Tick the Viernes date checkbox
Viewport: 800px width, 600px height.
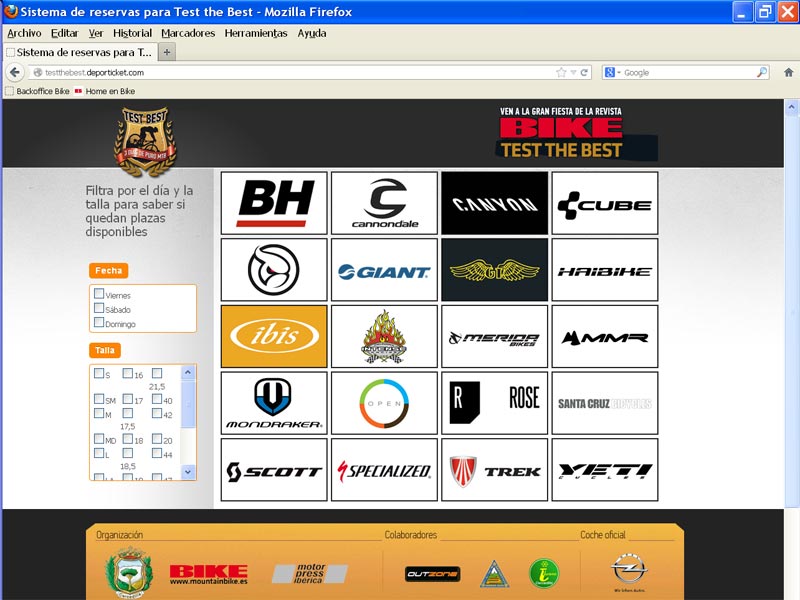coord(99,293)
